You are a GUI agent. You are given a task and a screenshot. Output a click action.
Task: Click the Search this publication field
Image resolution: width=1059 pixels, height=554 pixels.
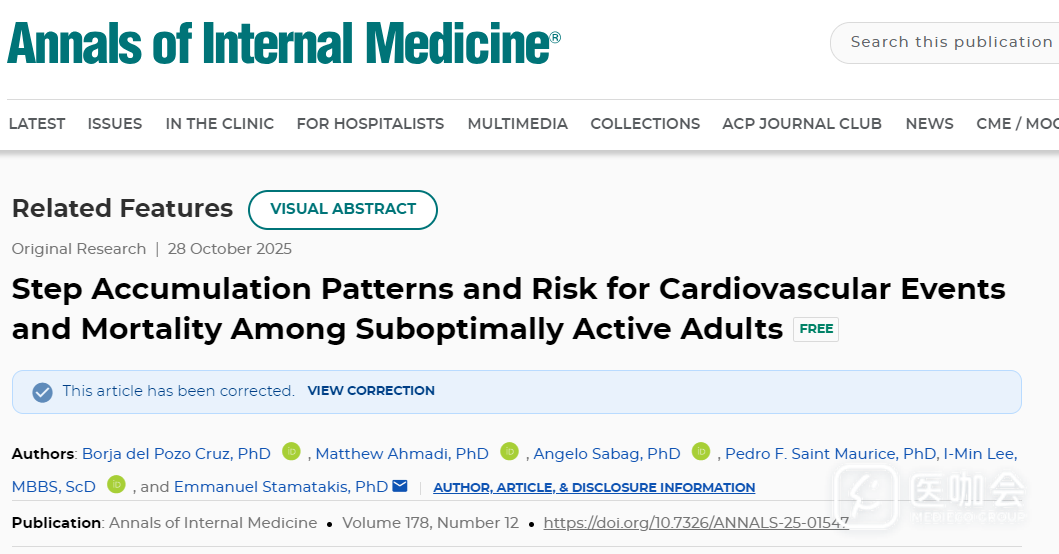(x=950, y=42)
